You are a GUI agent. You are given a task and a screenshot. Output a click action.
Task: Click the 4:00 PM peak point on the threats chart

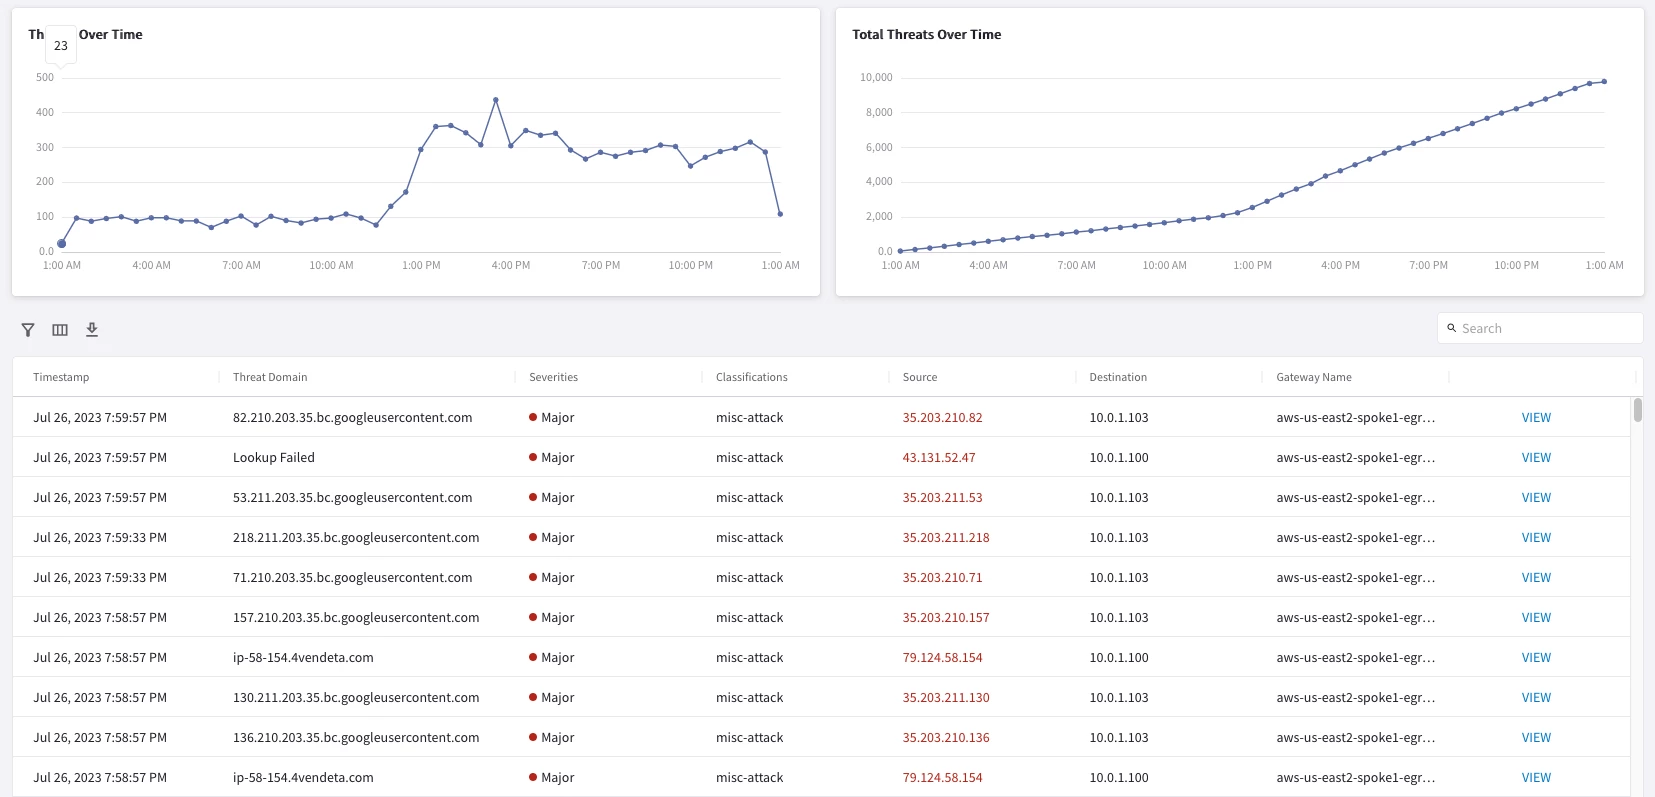coord(496,100)
